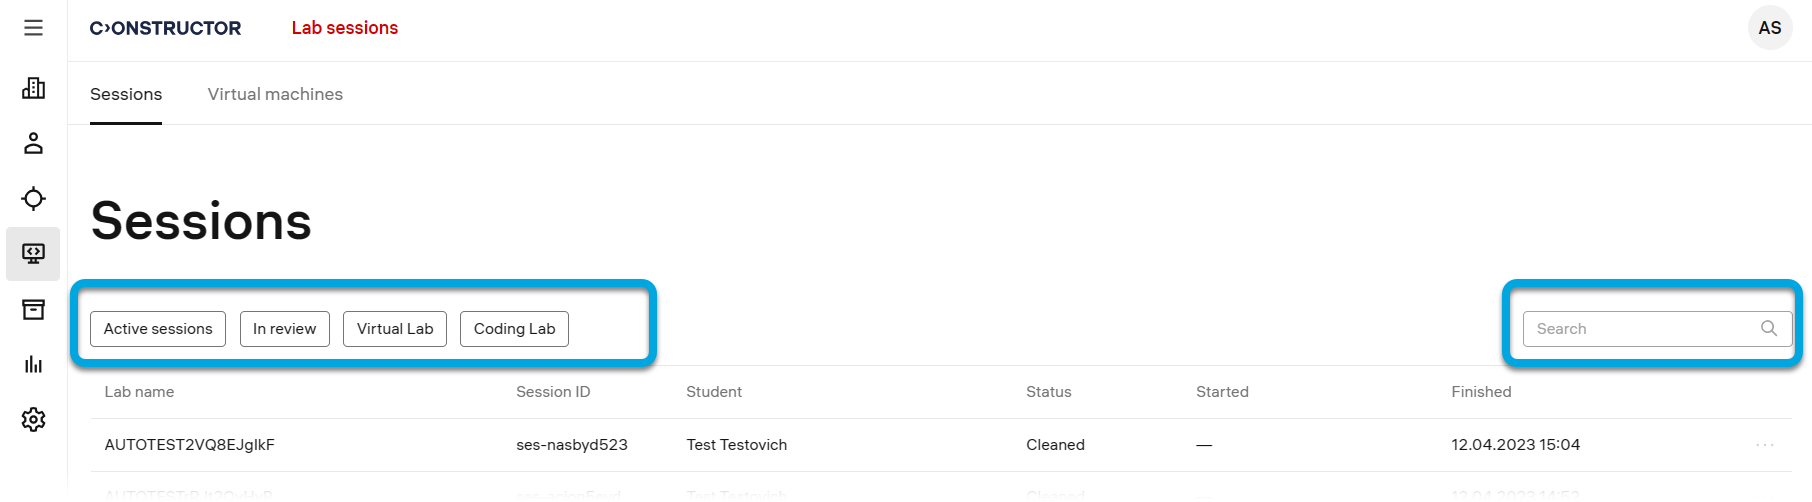Click the archive box sidebar icon

pos(33,309)
